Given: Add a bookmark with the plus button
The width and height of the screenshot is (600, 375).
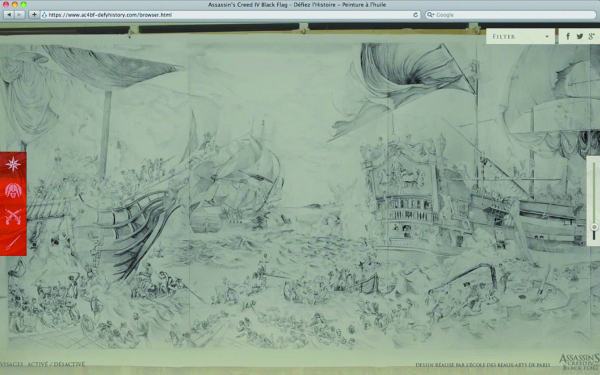Looking at the screenshot, I should click(34, 15).
